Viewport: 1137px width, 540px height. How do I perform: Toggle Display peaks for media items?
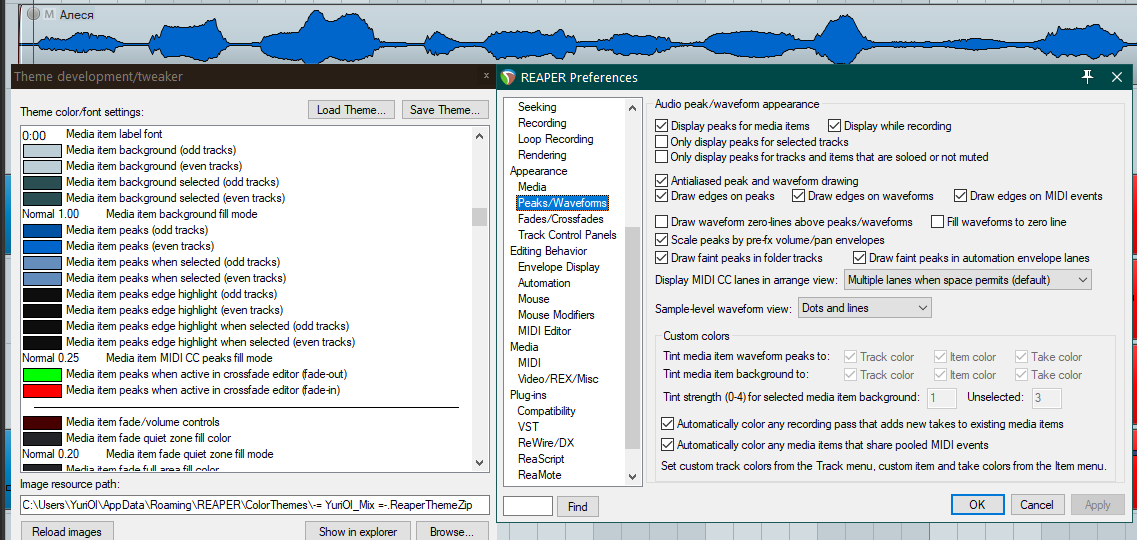(661, 125)
